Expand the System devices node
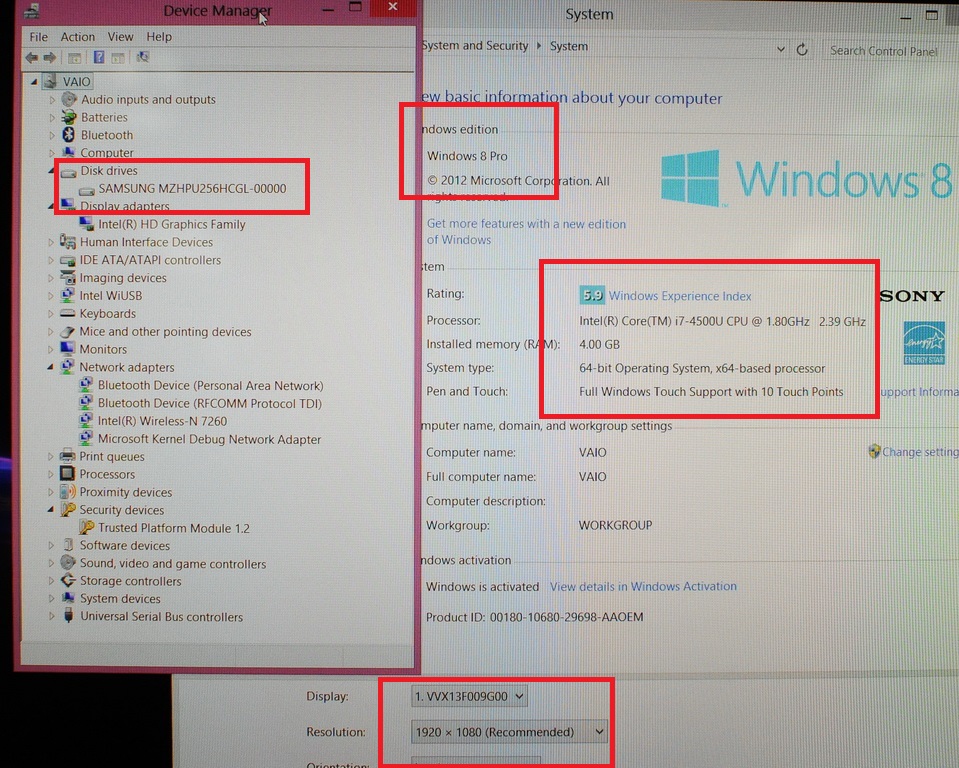 51,599
